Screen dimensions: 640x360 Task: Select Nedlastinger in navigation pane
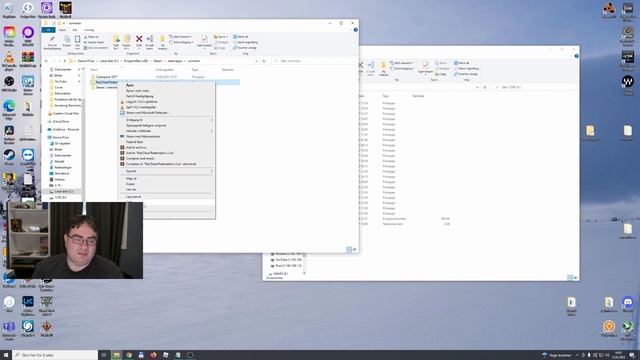(x=62, y=167)
